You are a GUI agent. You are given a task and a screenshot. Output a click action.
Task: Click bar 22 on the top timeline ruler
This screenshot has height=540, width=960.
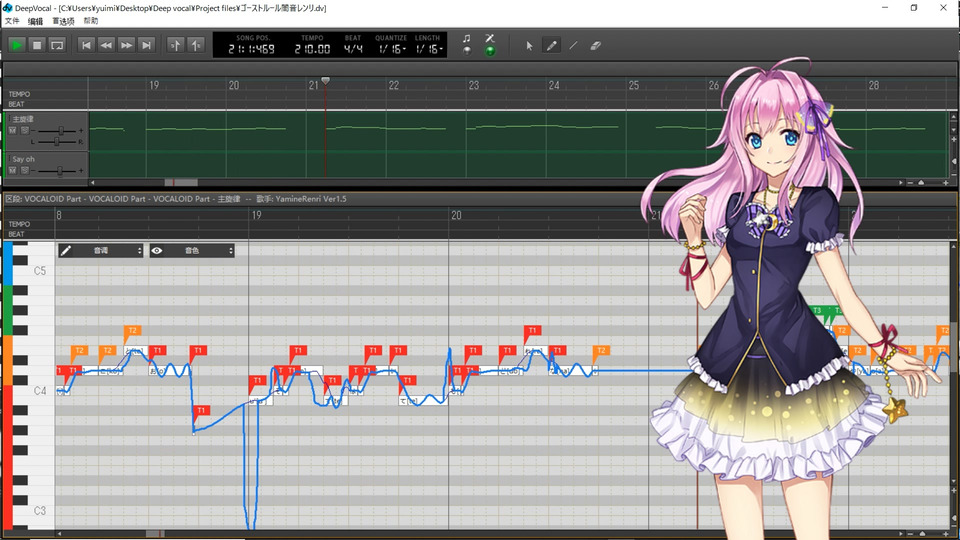pos(394,86)
